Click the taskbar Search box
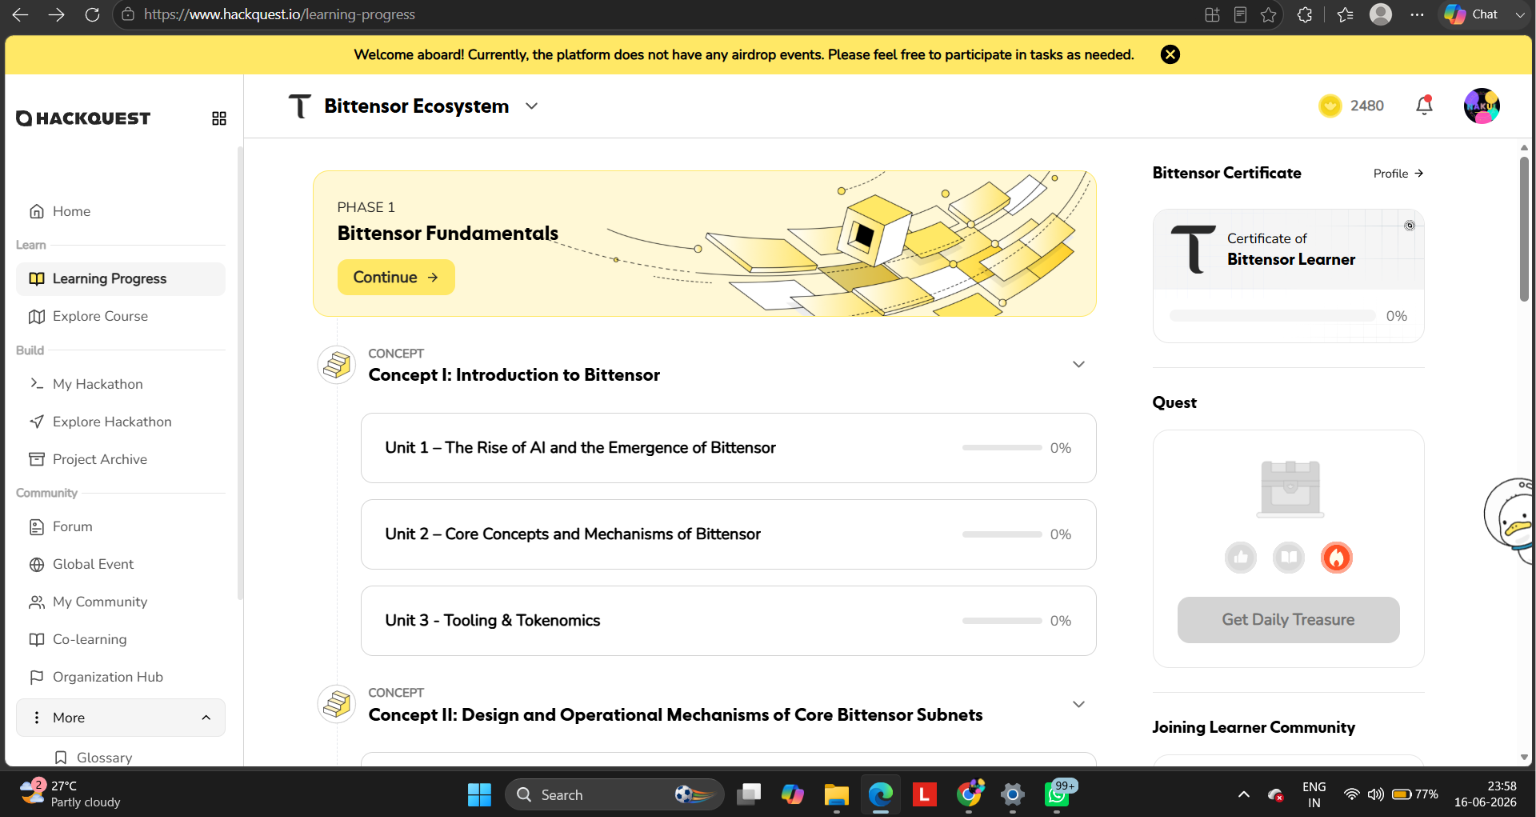The image size is (1536, 817). [x=614, y=795]
